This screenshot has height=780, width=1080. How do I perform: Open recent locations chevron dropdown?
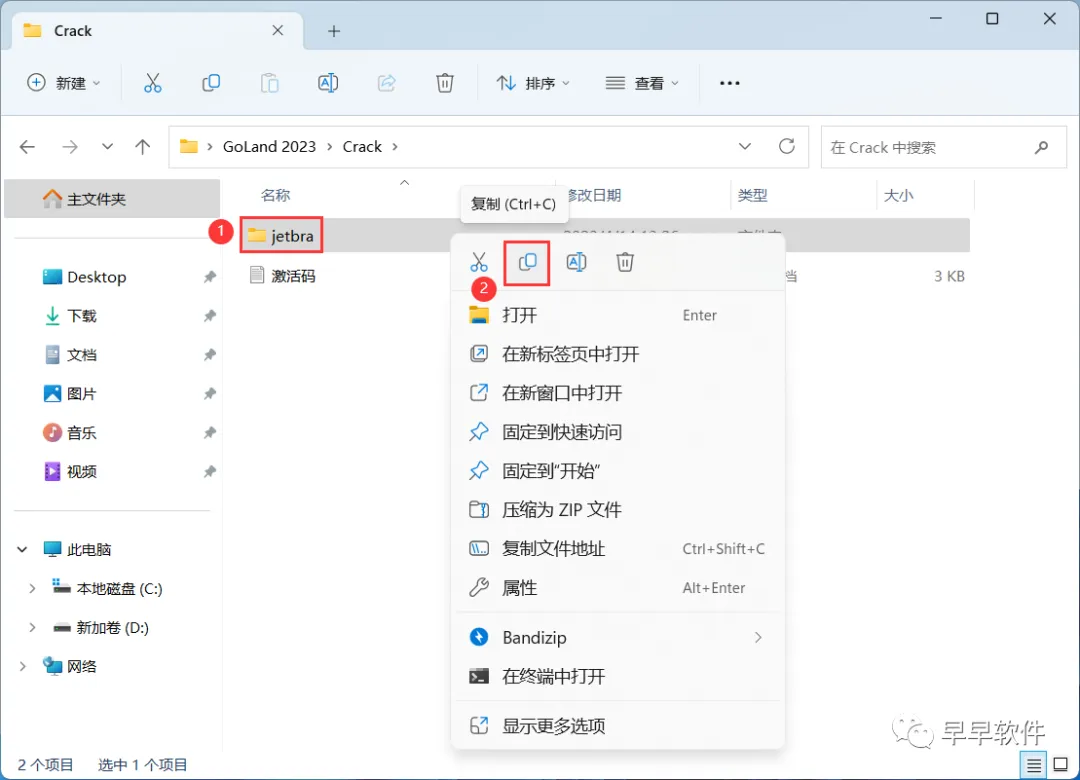(107, 147)
